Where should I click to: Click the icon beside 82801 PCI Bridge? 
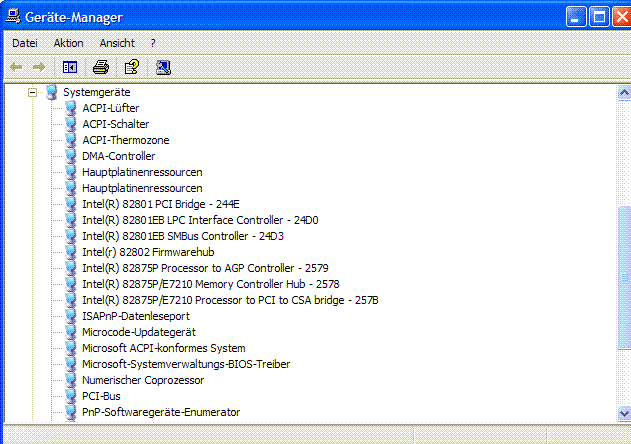[71, 204]
